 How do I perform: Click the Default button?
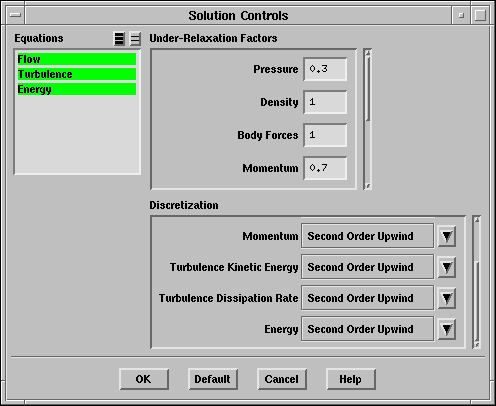[x=213, y=379]
